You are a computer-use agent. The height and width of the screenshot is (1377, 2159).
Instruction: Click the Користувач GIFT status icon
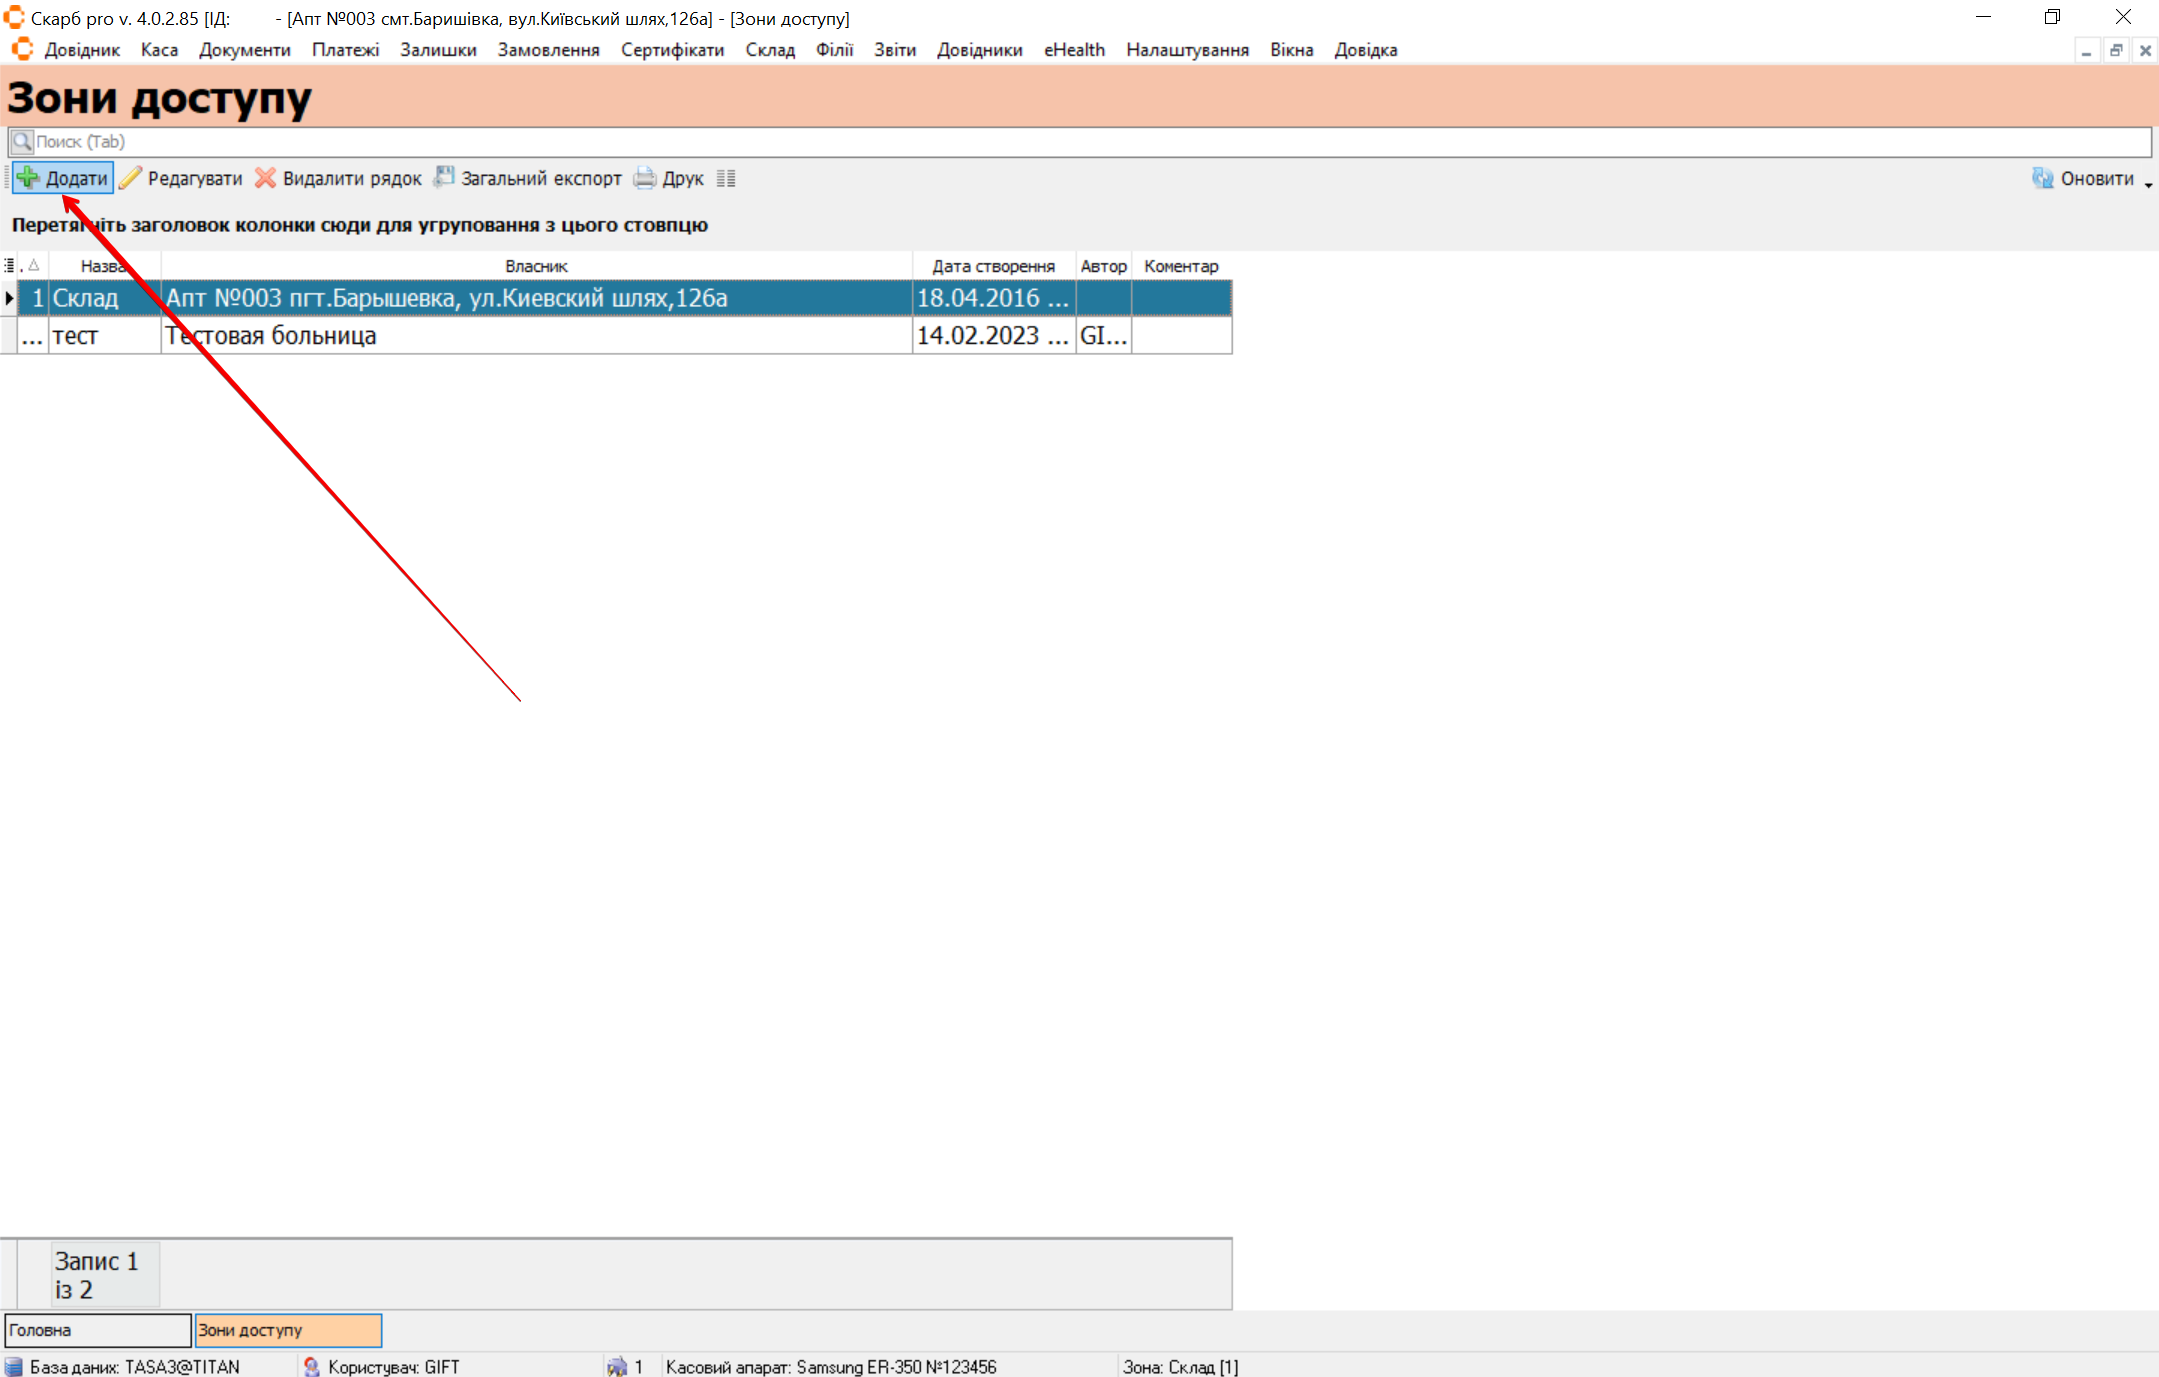(311, 1366)
